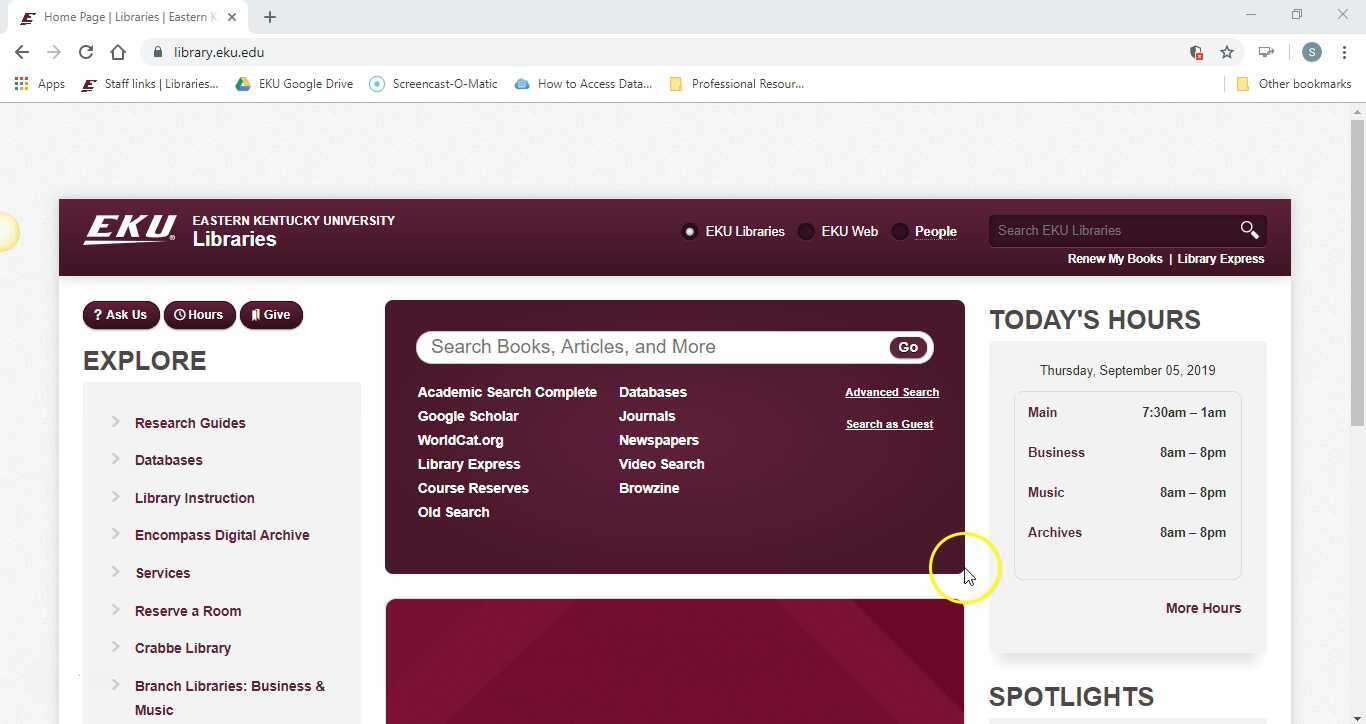Bookmark this page with the star icon
This screenshot has width=1366, height=724.
click(x=1227, y=52)
